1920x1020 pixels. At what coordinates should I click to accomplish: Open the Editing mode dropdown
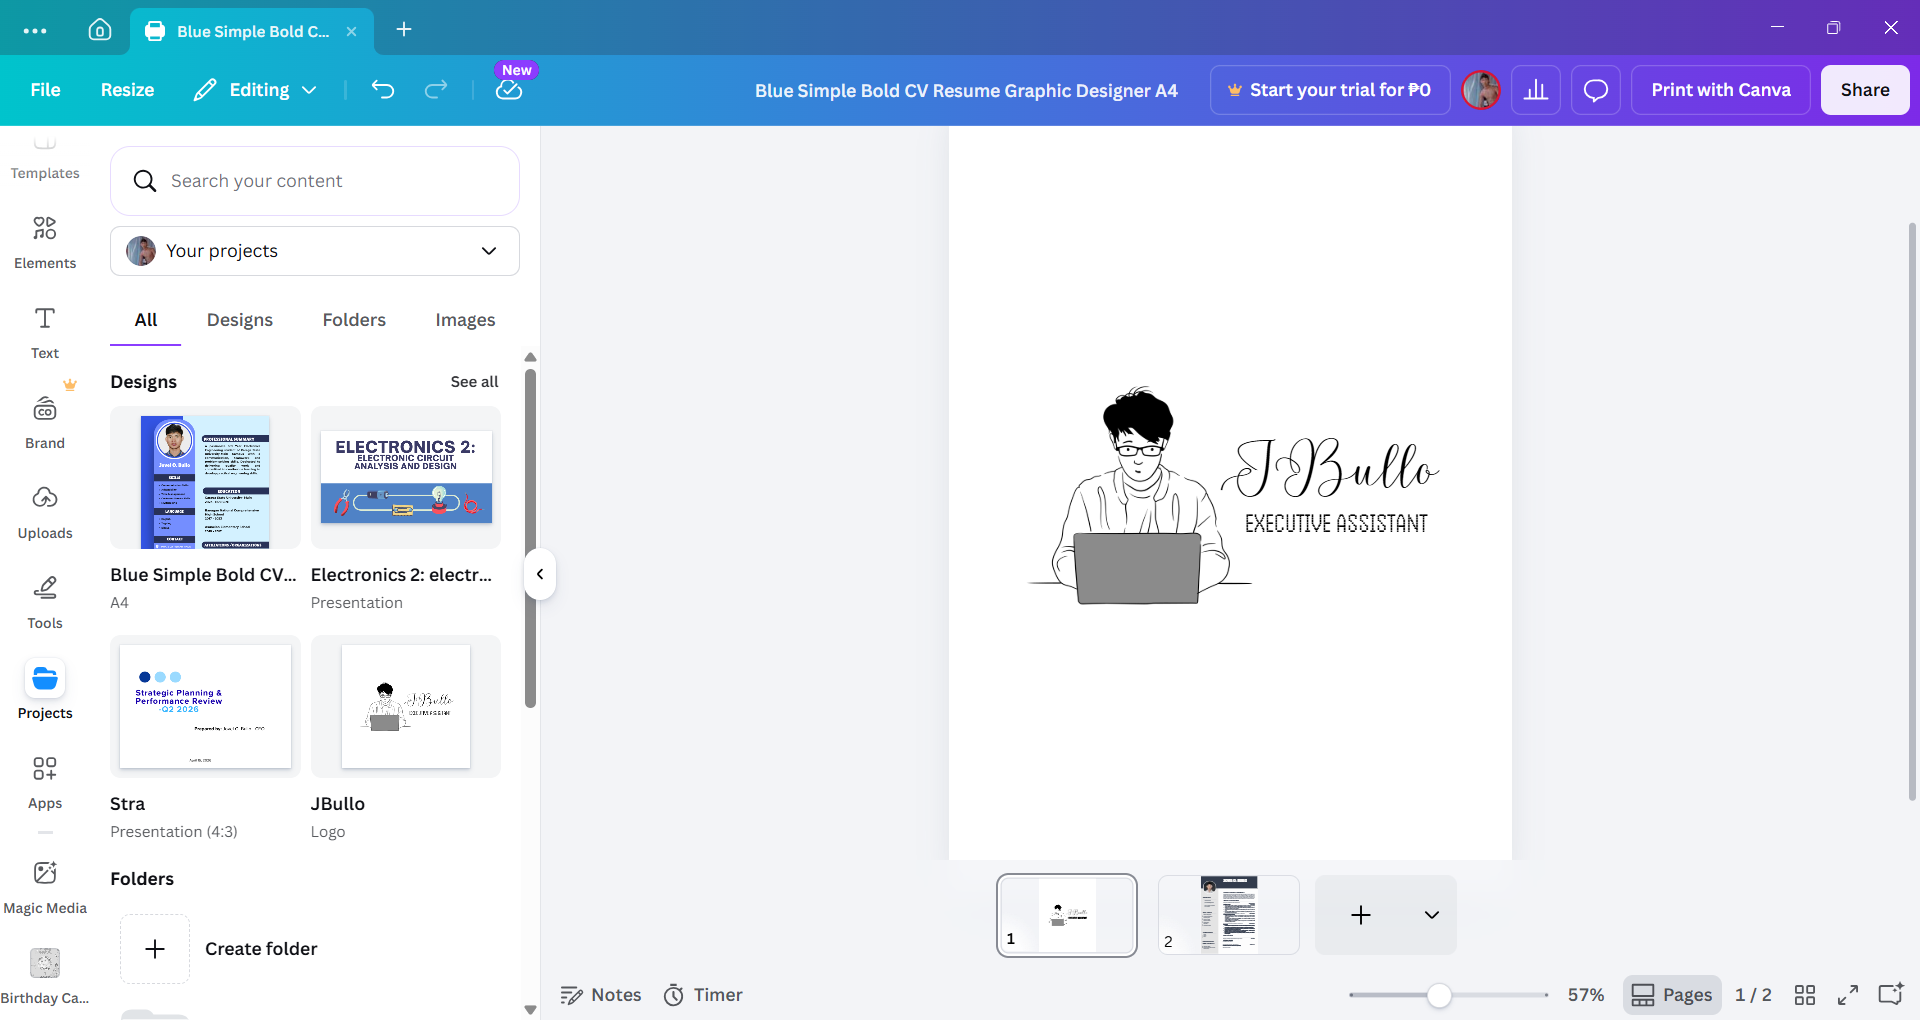point(255,90)
